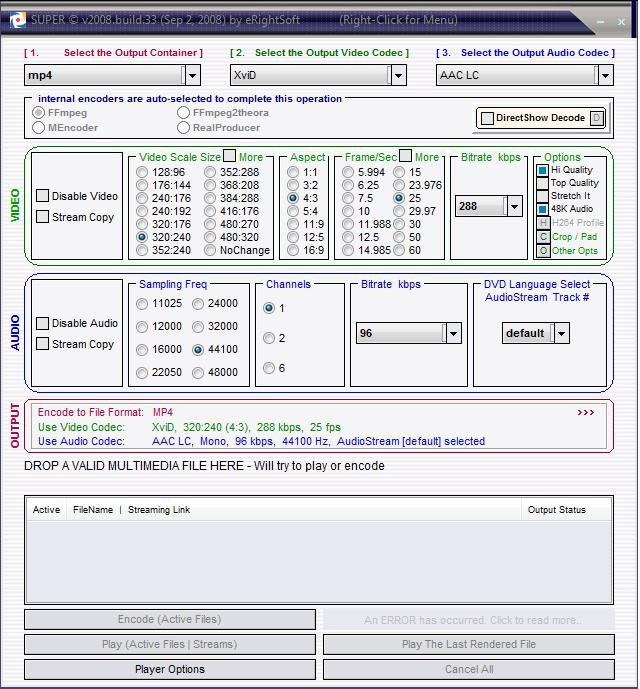Toggle Video Scale Size More checkbox
Image resolution: width=640 pixels, height=689 pixels.
coord(229,156)
